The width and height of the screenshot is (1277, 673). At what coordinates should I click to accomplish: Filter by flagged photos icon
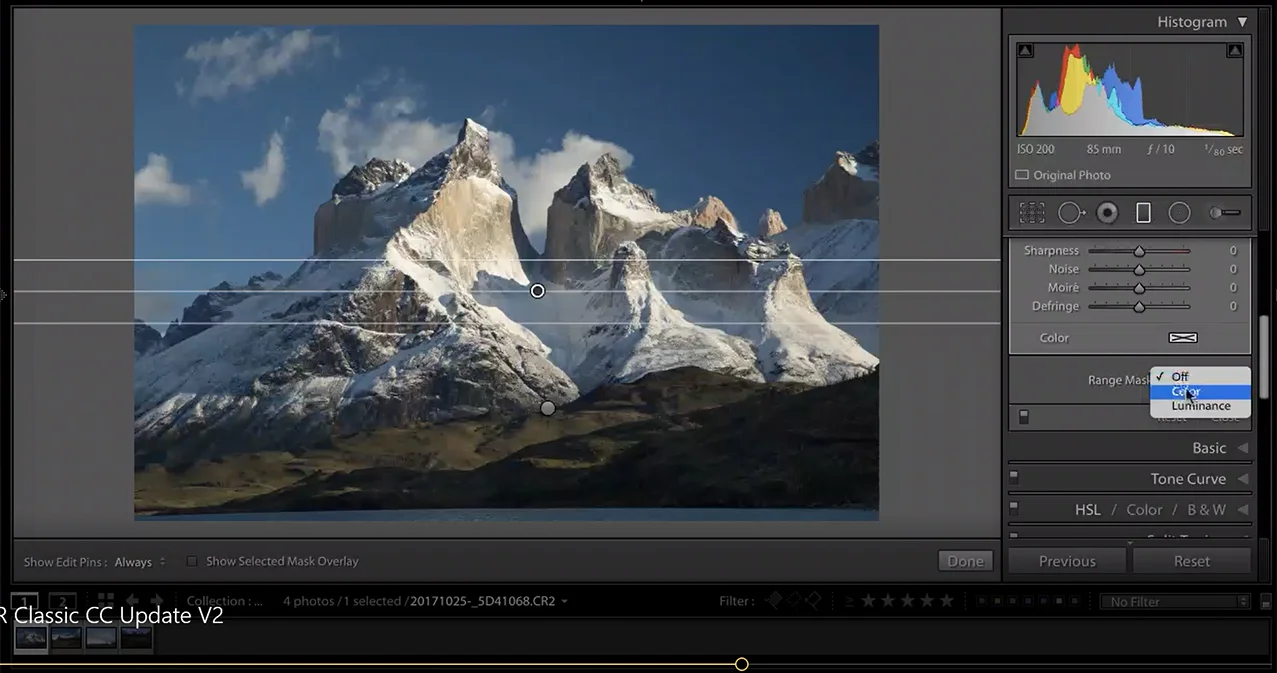(x=773, y=601)
